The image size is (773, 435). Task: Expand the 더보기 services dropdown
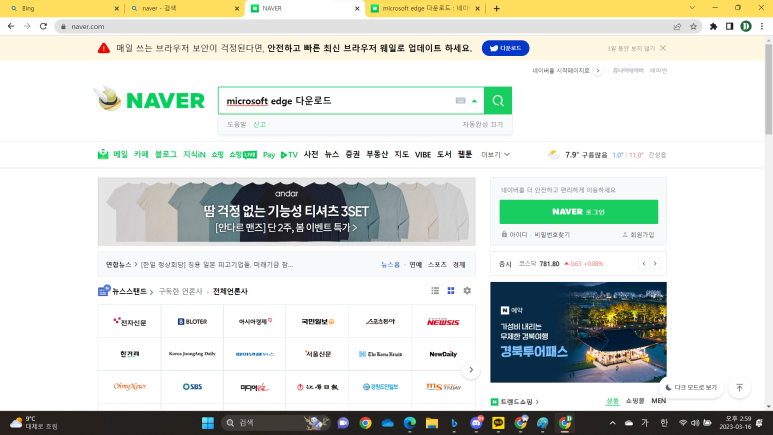[495, 155]
